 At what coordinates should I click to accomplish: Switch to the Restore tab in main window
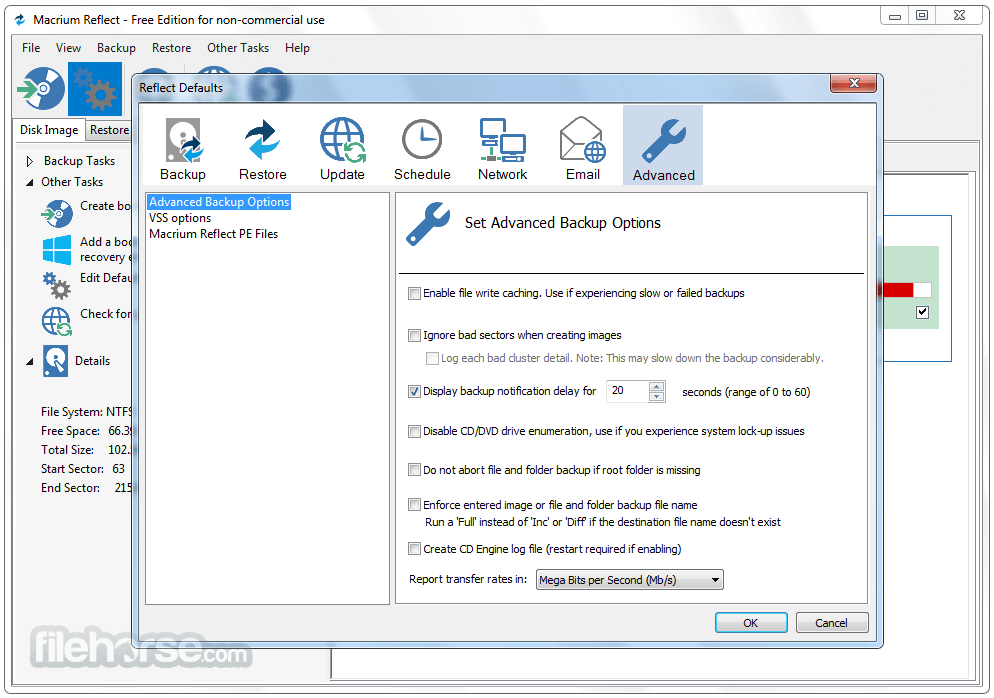[109, 130]
